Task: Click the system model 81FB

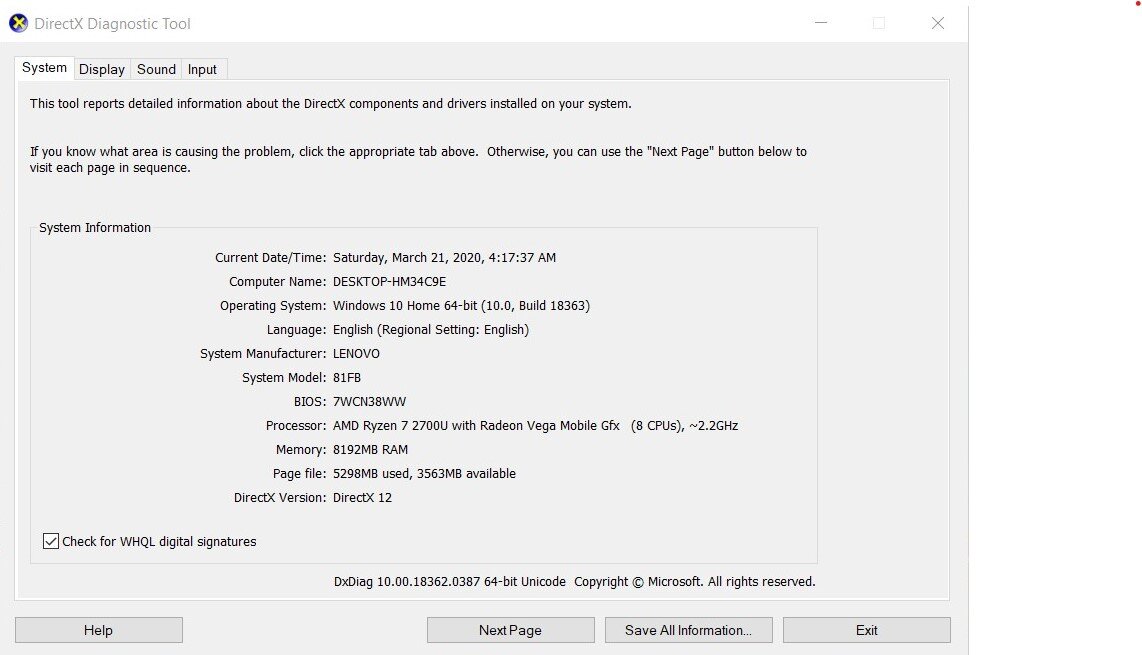Action: tap(347, 378)
